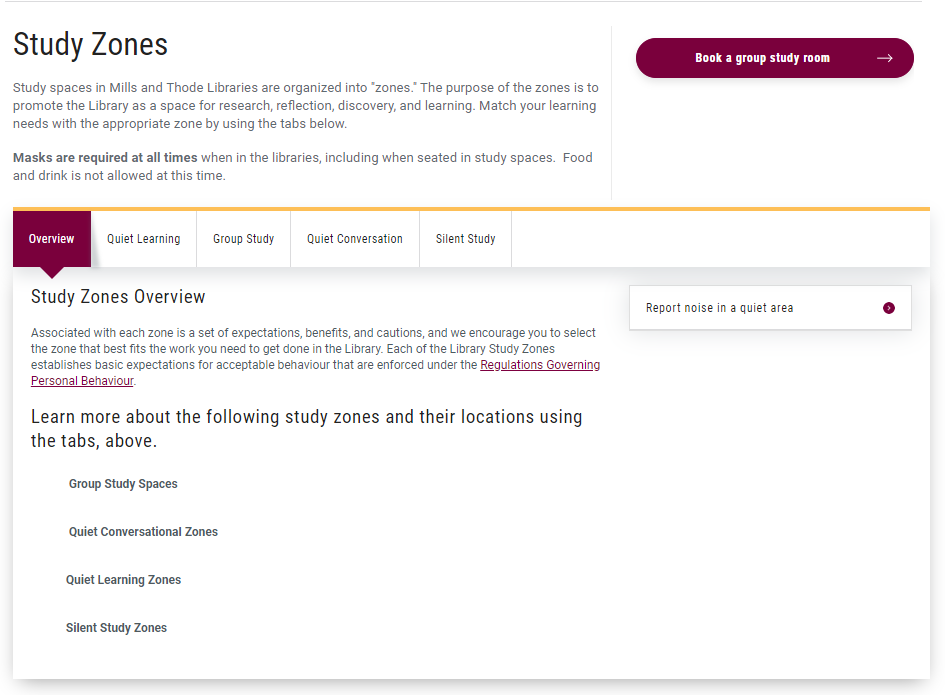Click the intro paragraph about Mills and Thode
Screen dimensions: 945x695
pos(306,105)
